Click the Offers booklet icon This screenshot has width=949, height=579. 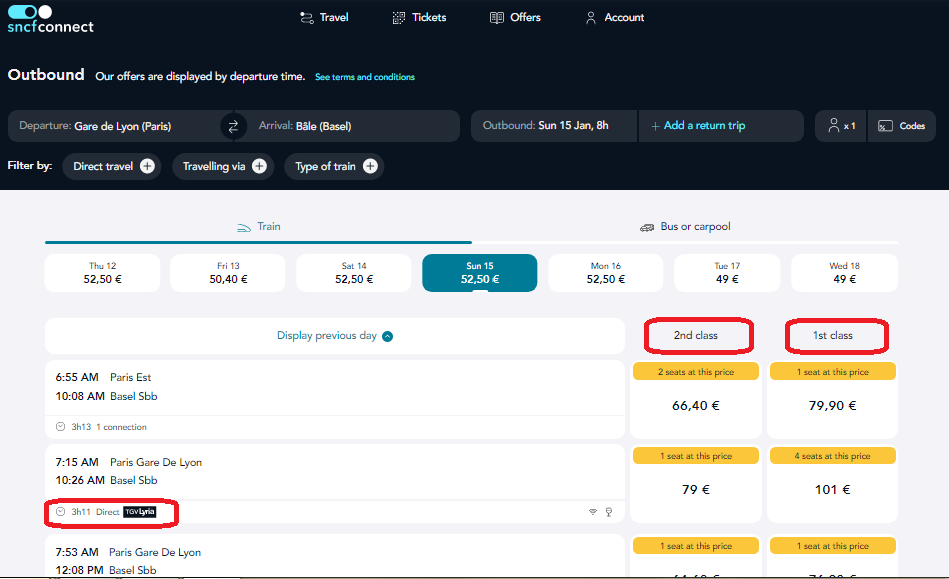[497, 18]
